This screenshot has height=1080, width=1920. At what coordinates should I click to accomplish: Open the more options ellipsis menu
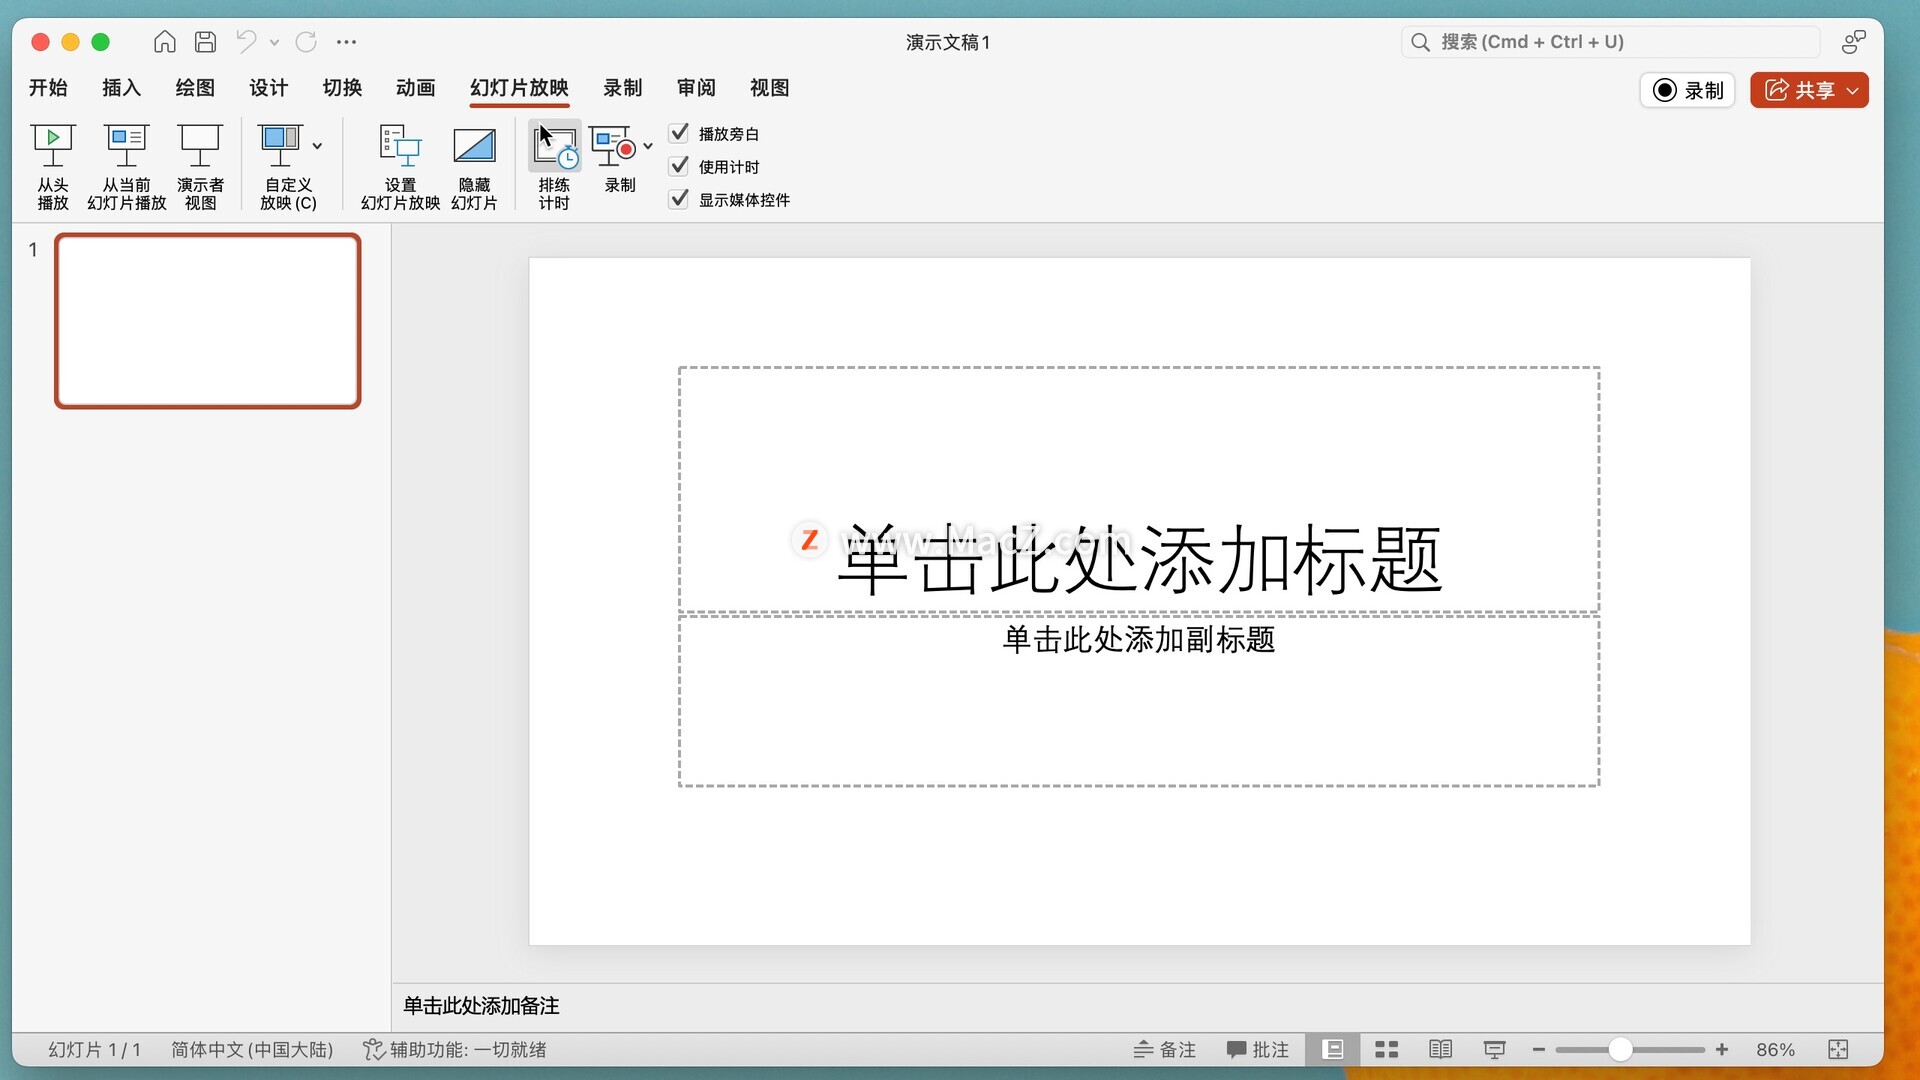coord(346,42)
